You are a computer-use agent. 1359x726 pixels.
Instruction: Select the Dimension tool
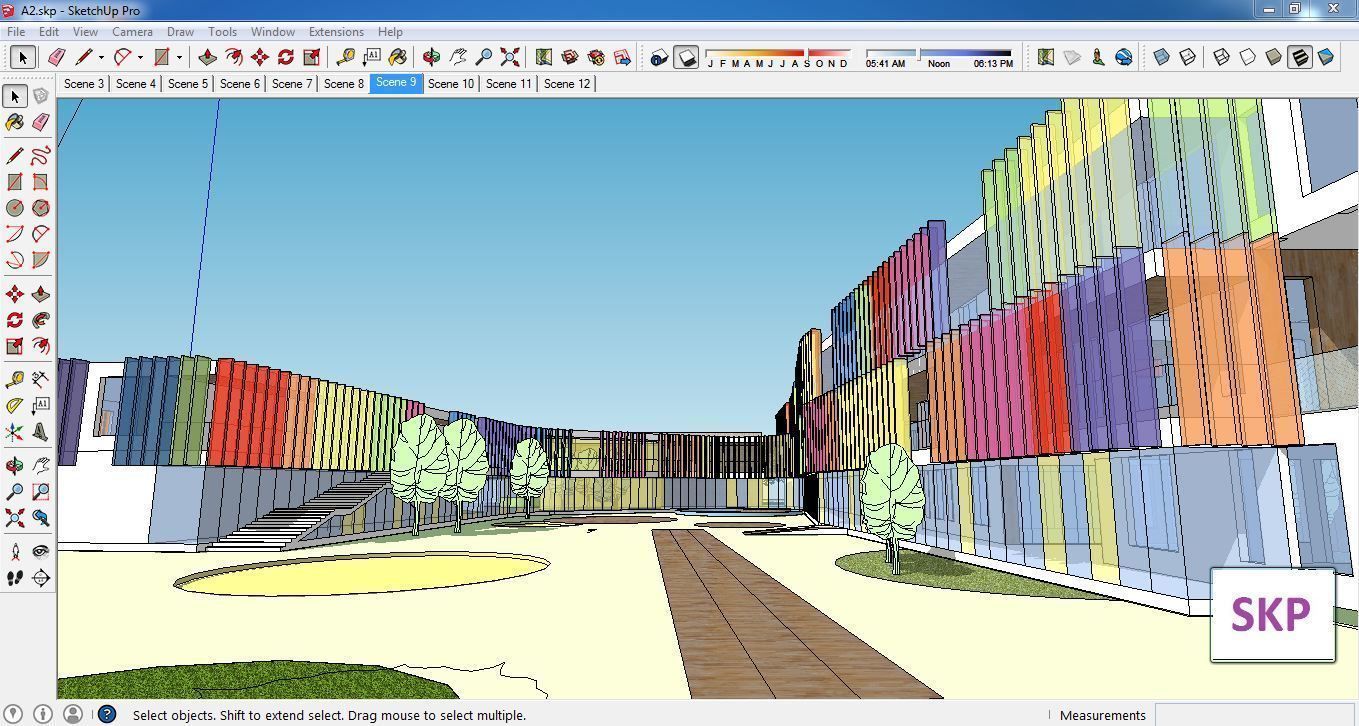click(41, 380)
